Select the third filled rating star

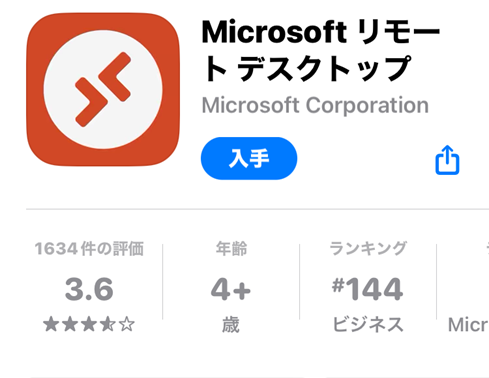(x=89, y=324)
